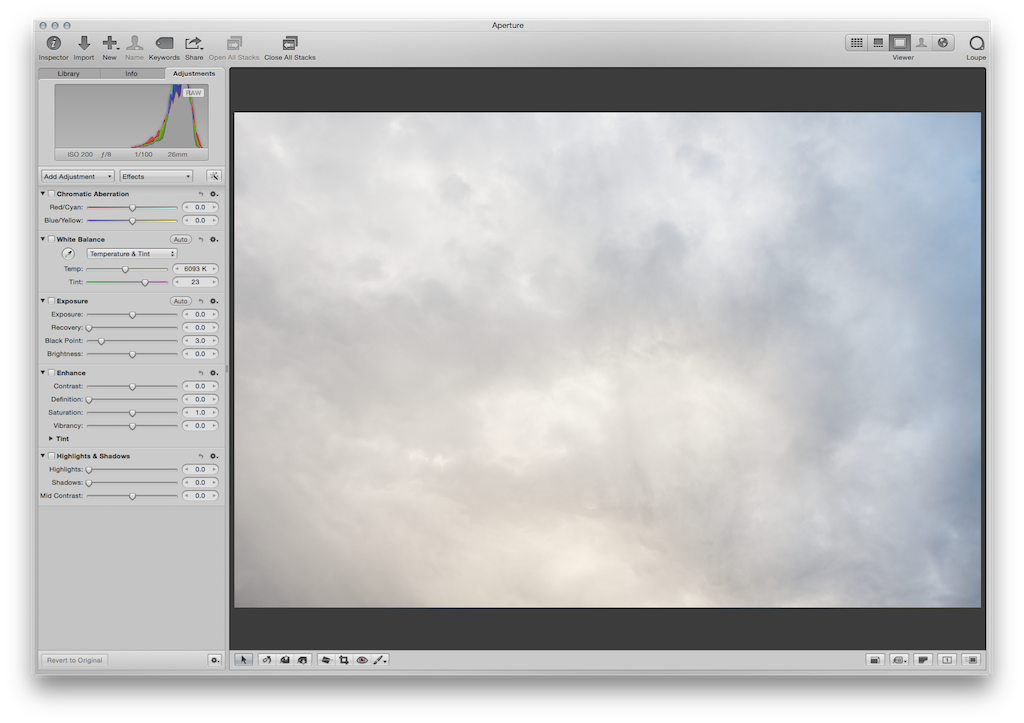The width and height of the screenshot is (1024, 723).
Task: Switch to the Split View layout
Action: coord(878,42)
